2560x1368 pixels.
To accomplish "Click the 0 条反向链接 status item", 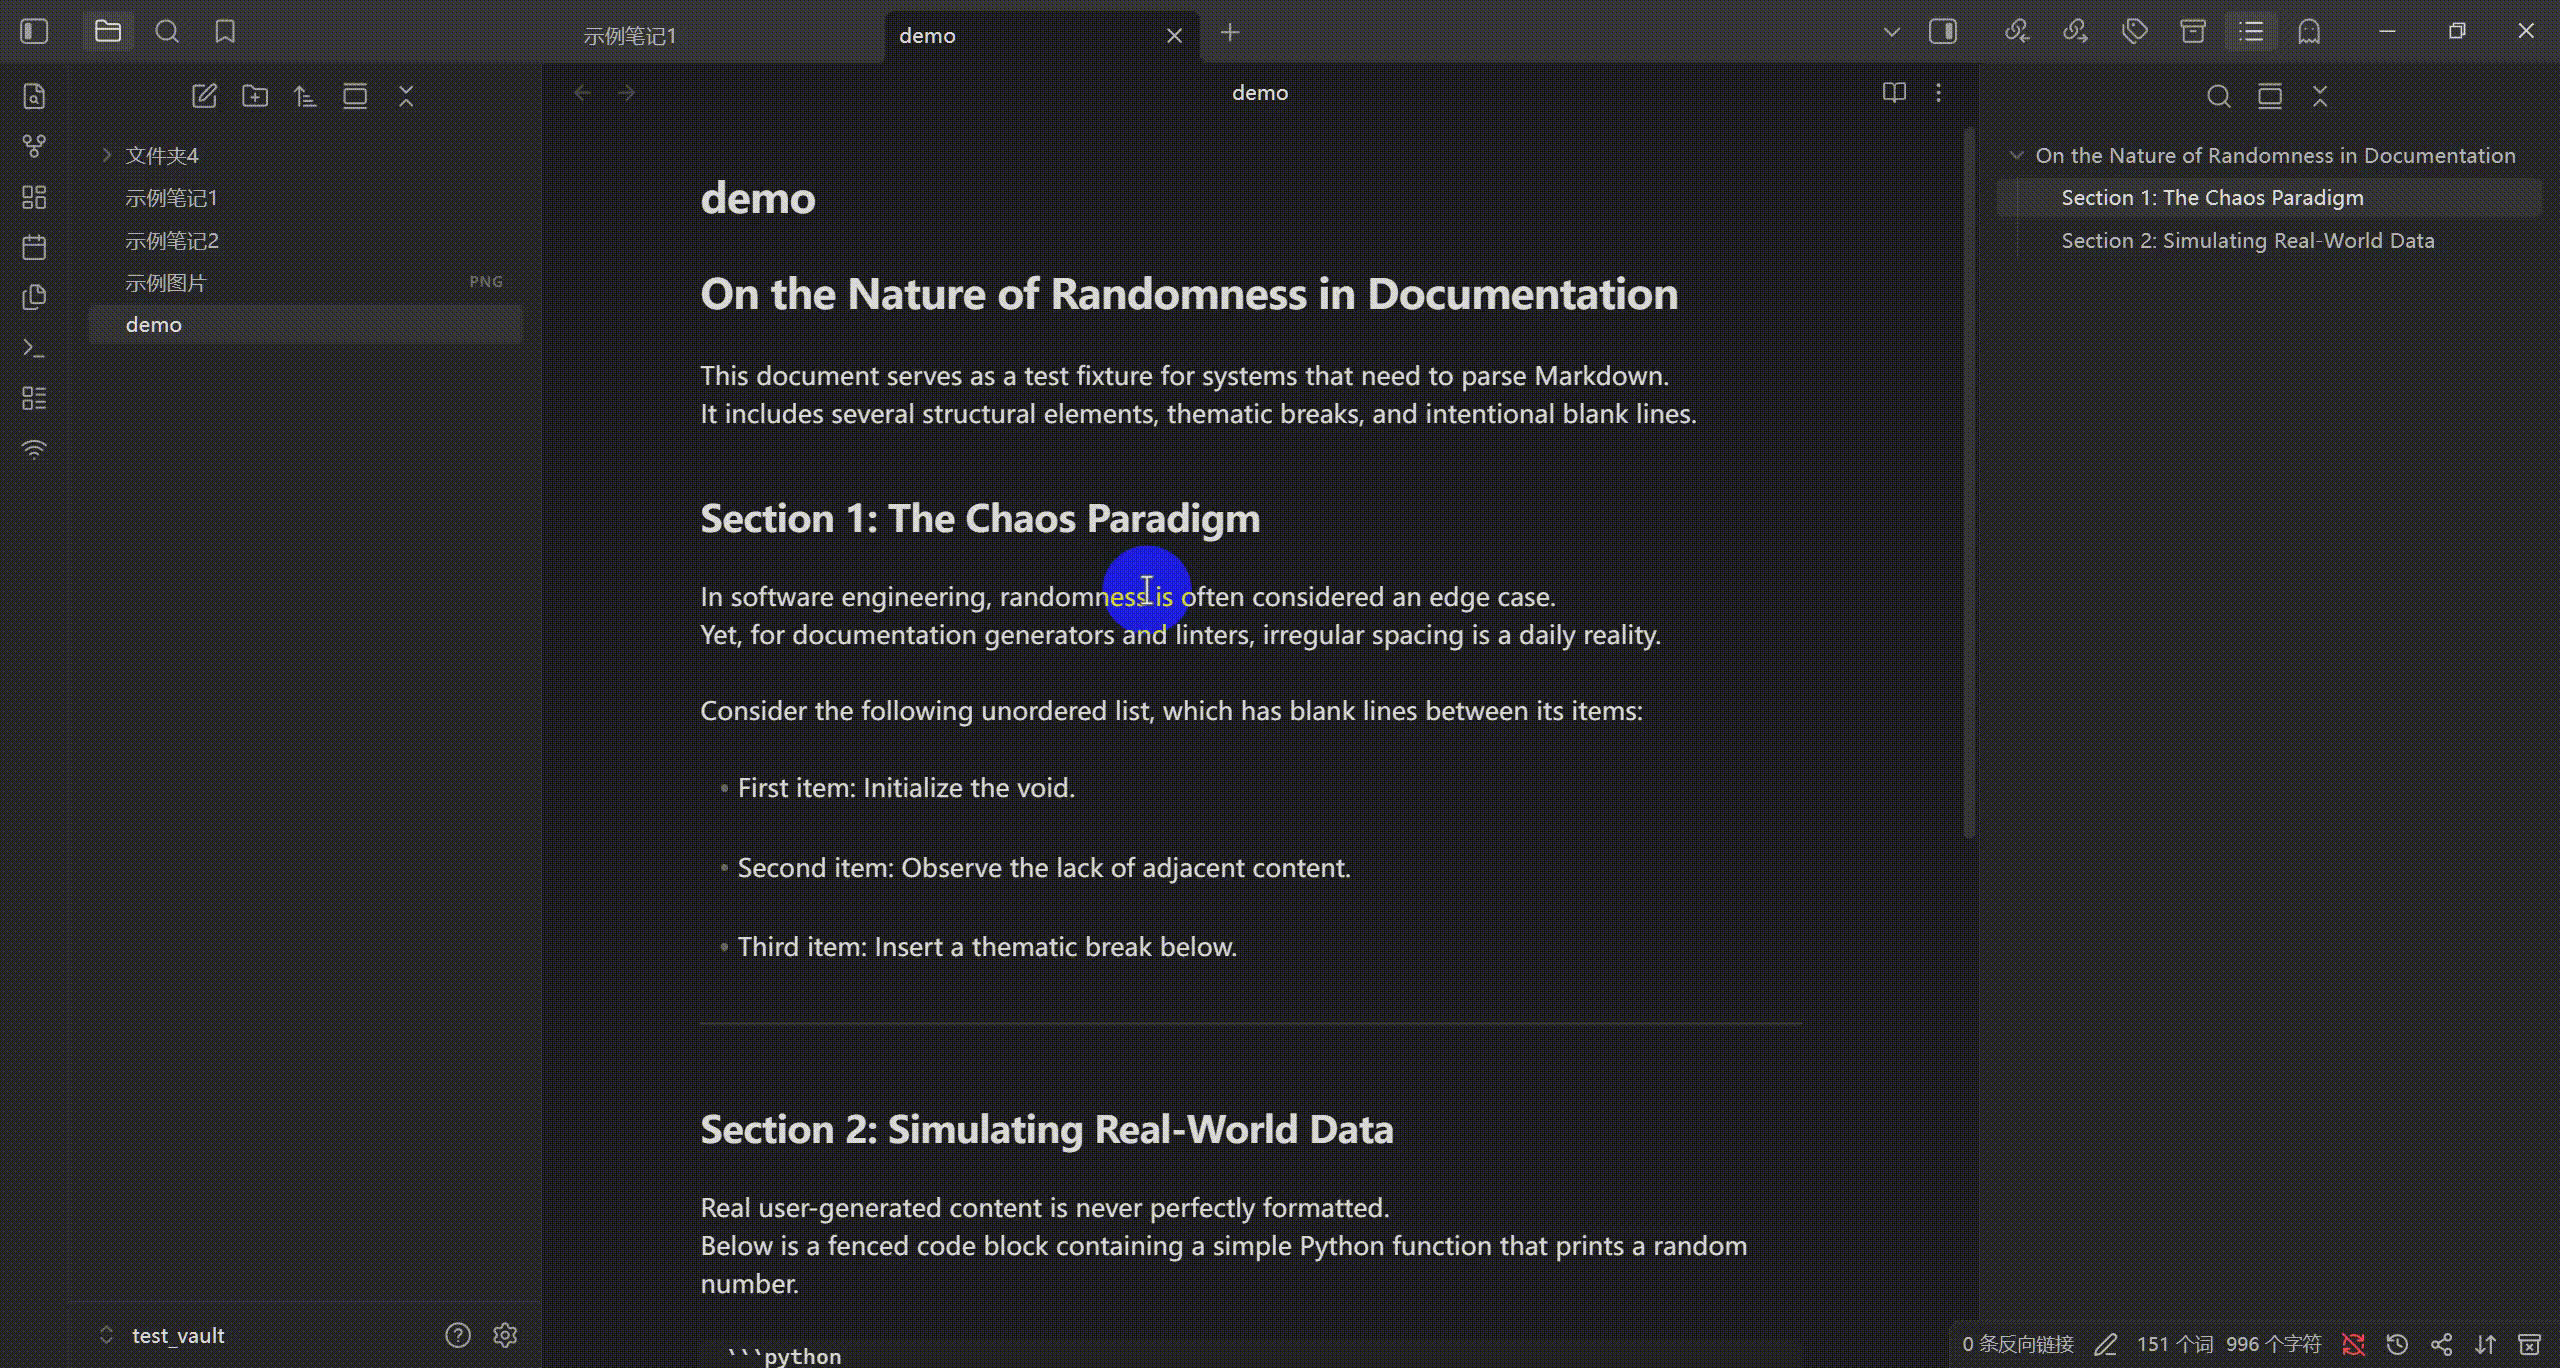I will tap(2018, 1344).
